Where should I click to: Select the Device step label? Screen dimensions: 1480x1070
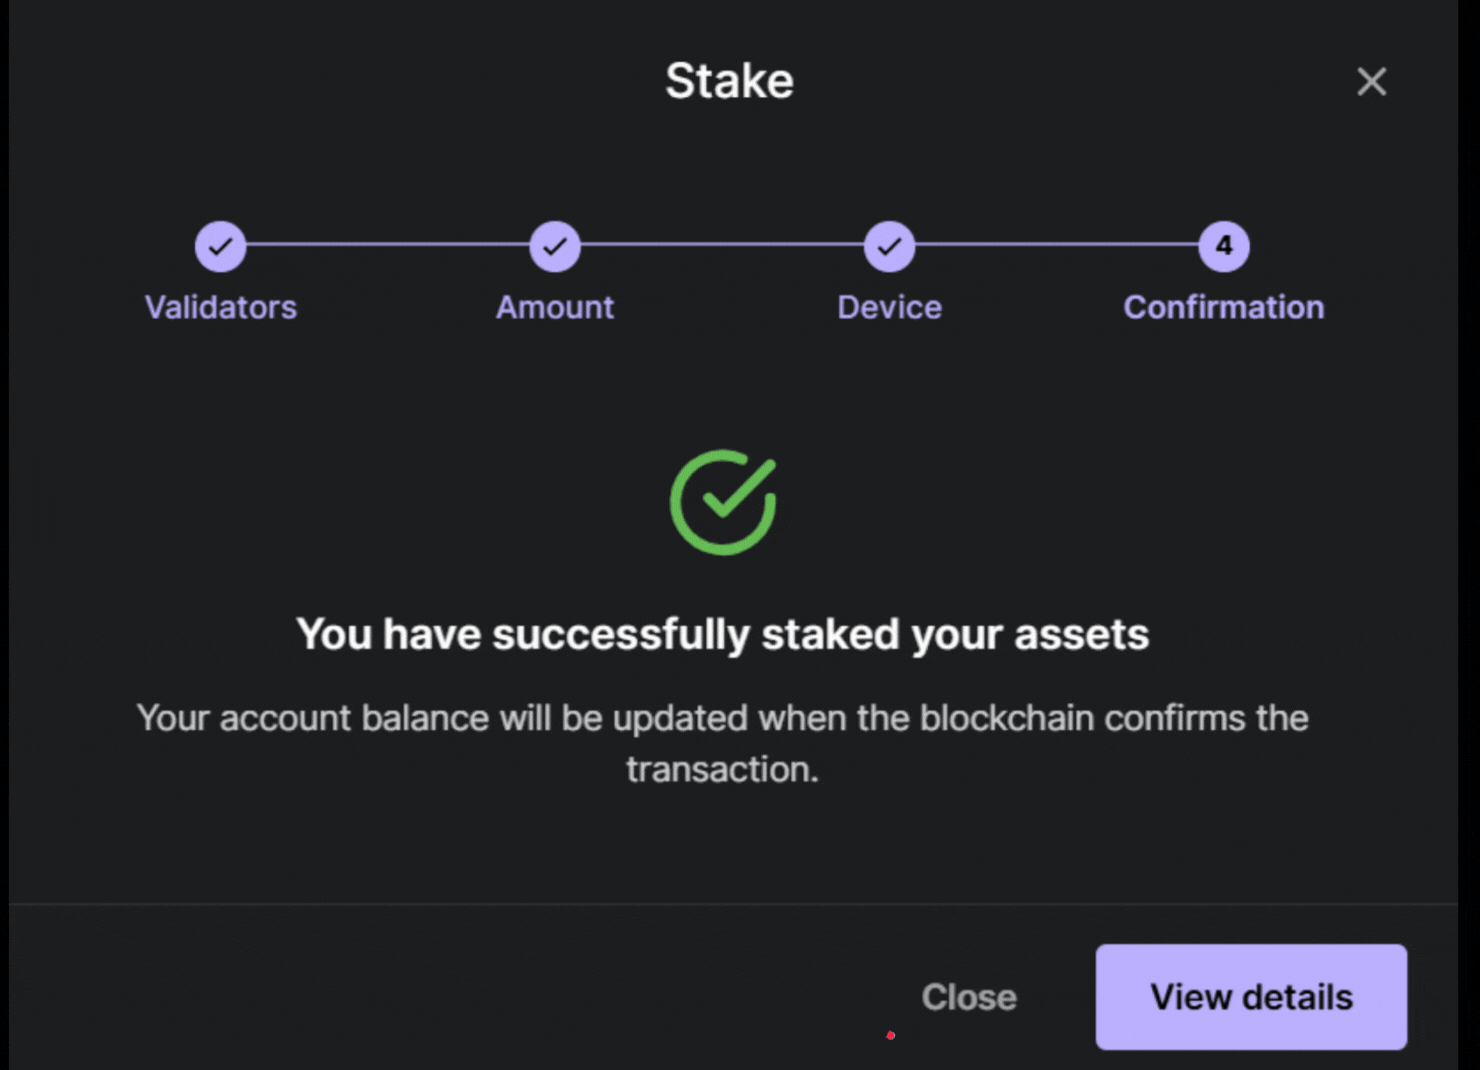coord(889,307)
